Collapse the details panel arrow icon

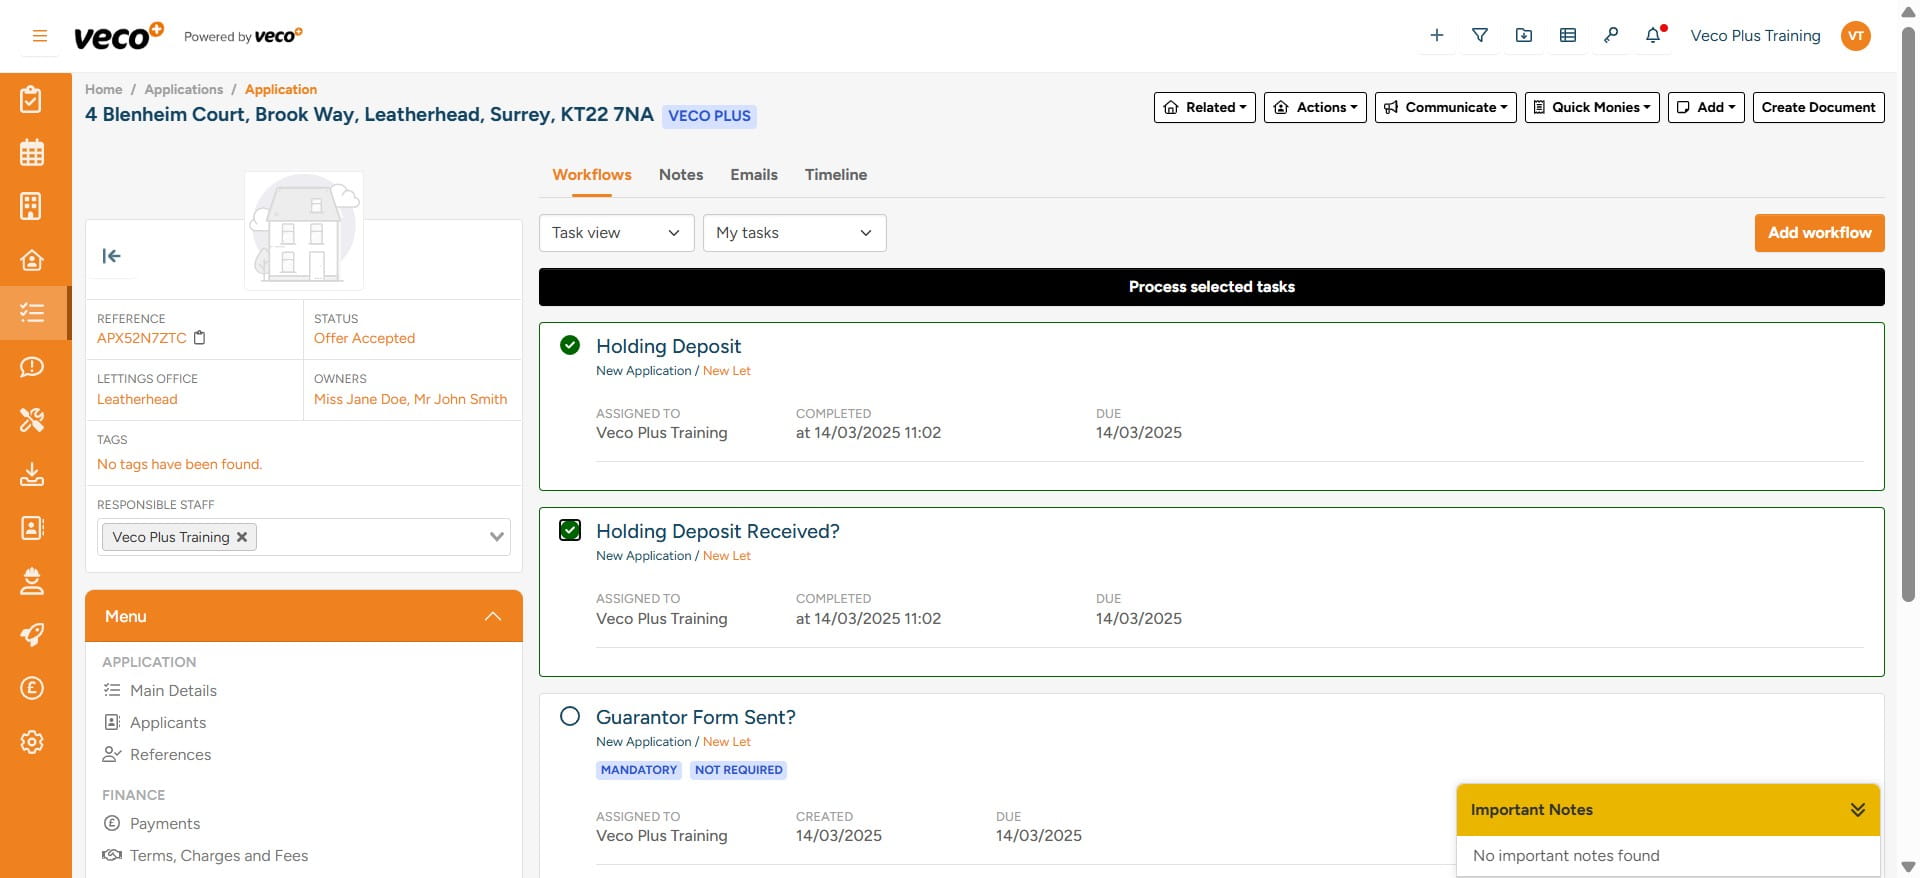click(x=111, y=256)
